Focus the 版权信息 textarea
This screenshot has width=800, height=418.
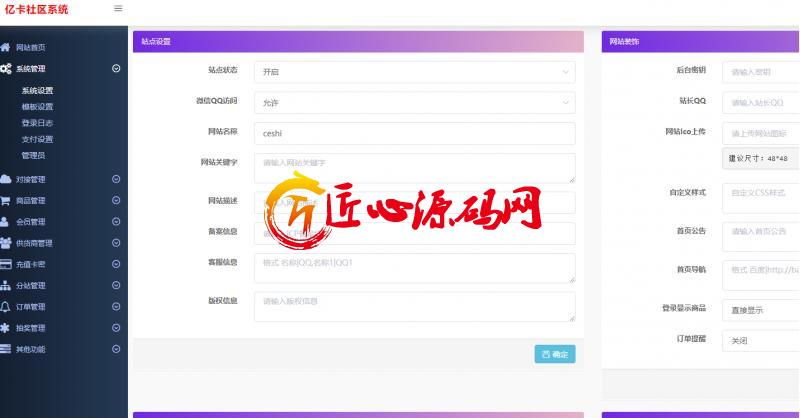[415, 306]
